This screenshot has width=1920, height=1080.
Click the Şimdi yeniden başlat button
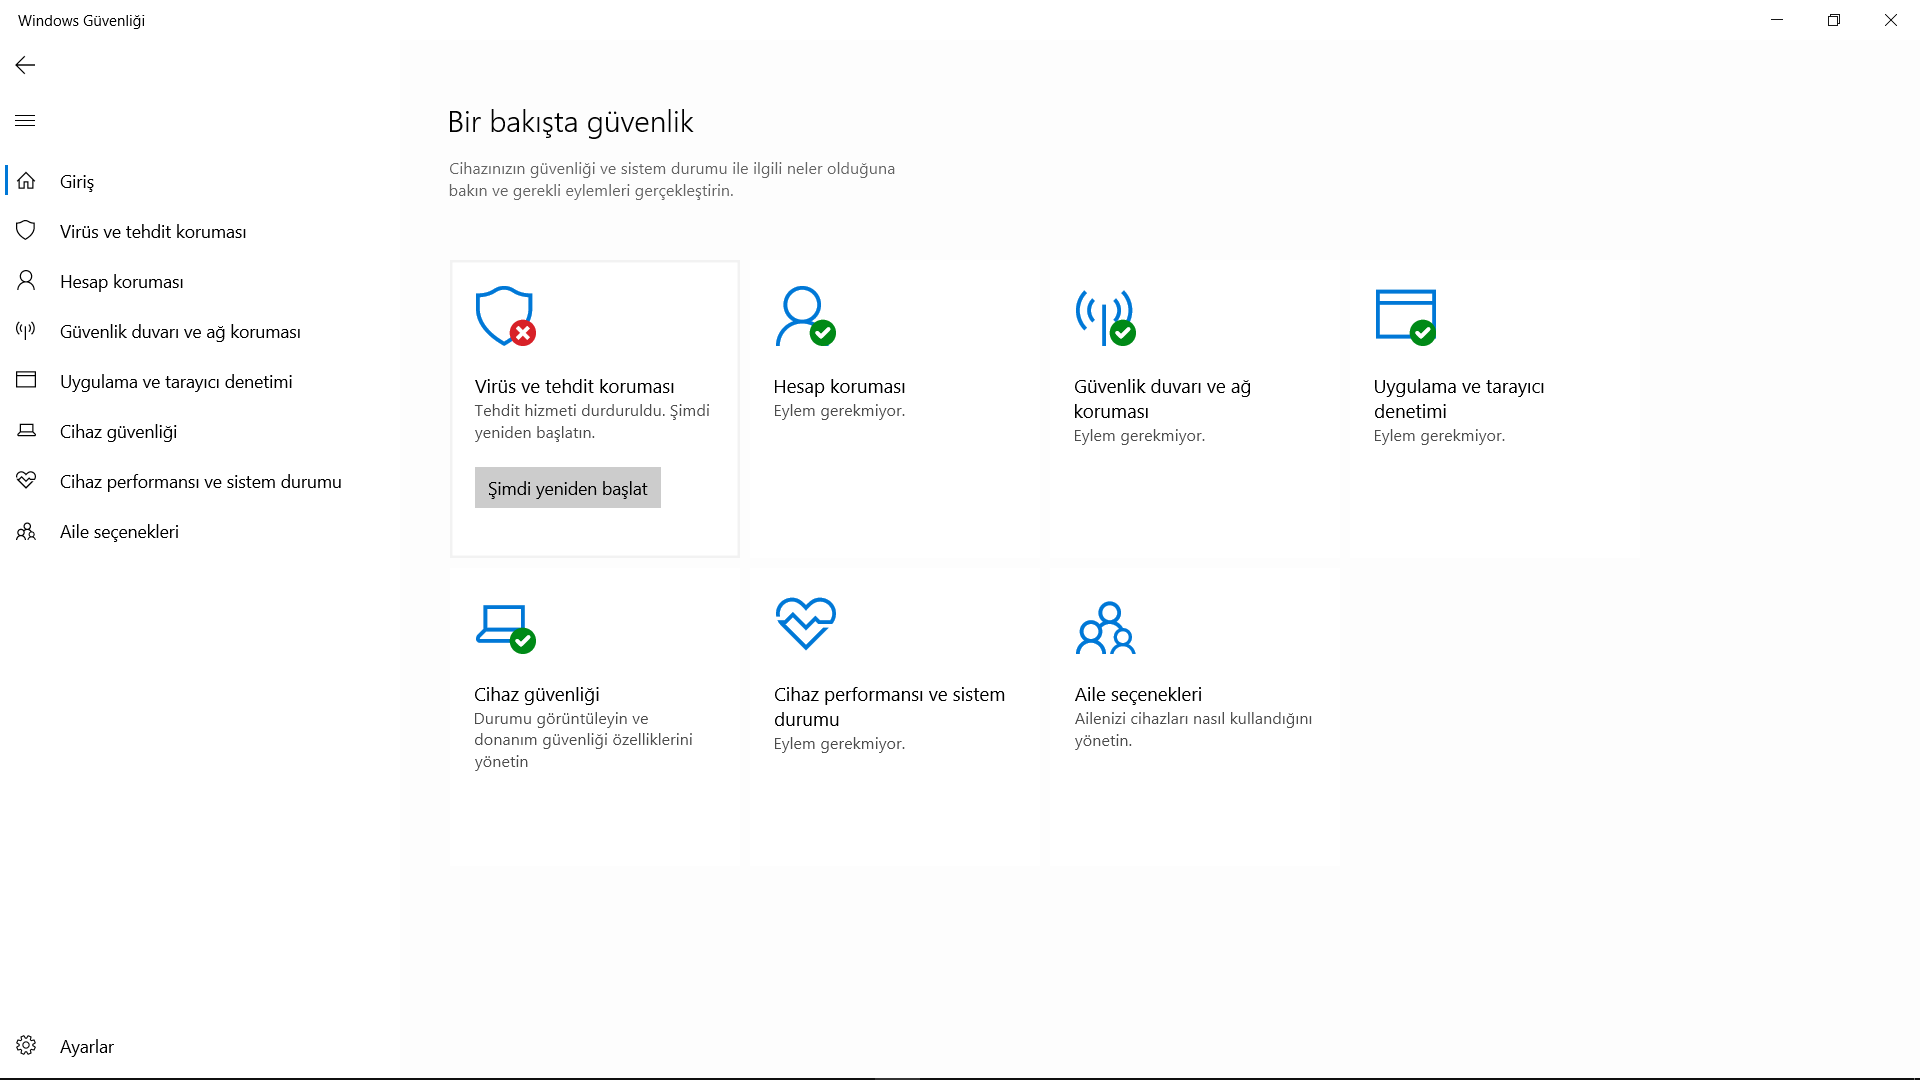(567, 488)
